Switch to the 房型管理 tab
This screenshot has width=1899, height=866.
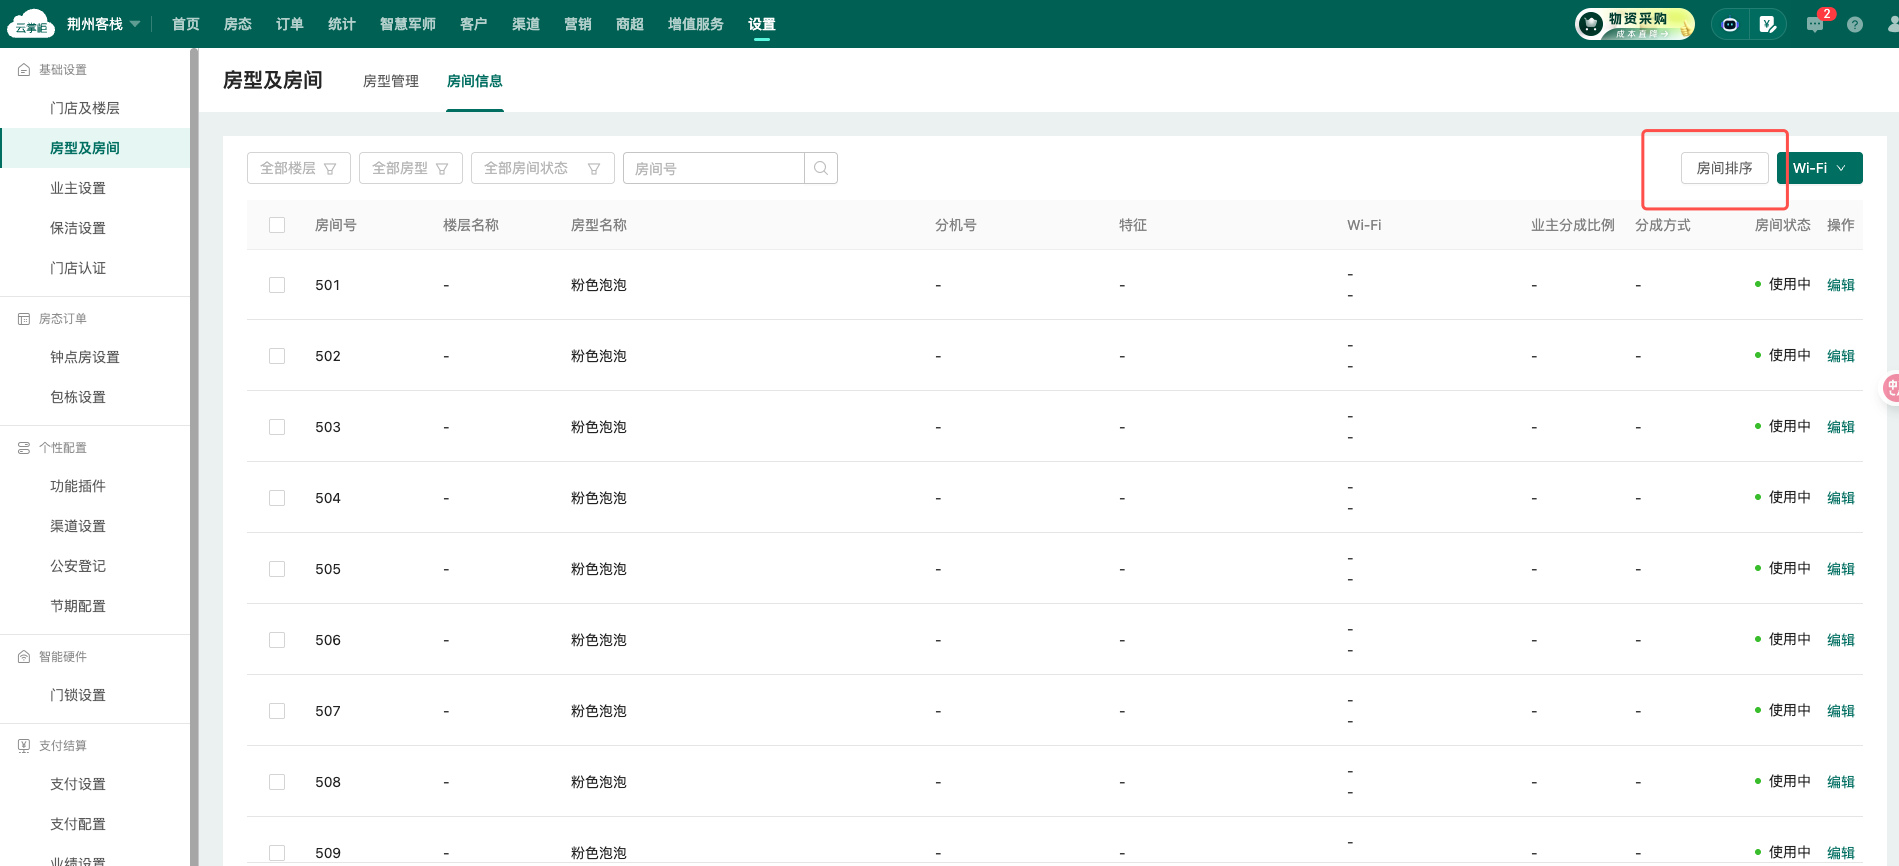tap(391, 81)
